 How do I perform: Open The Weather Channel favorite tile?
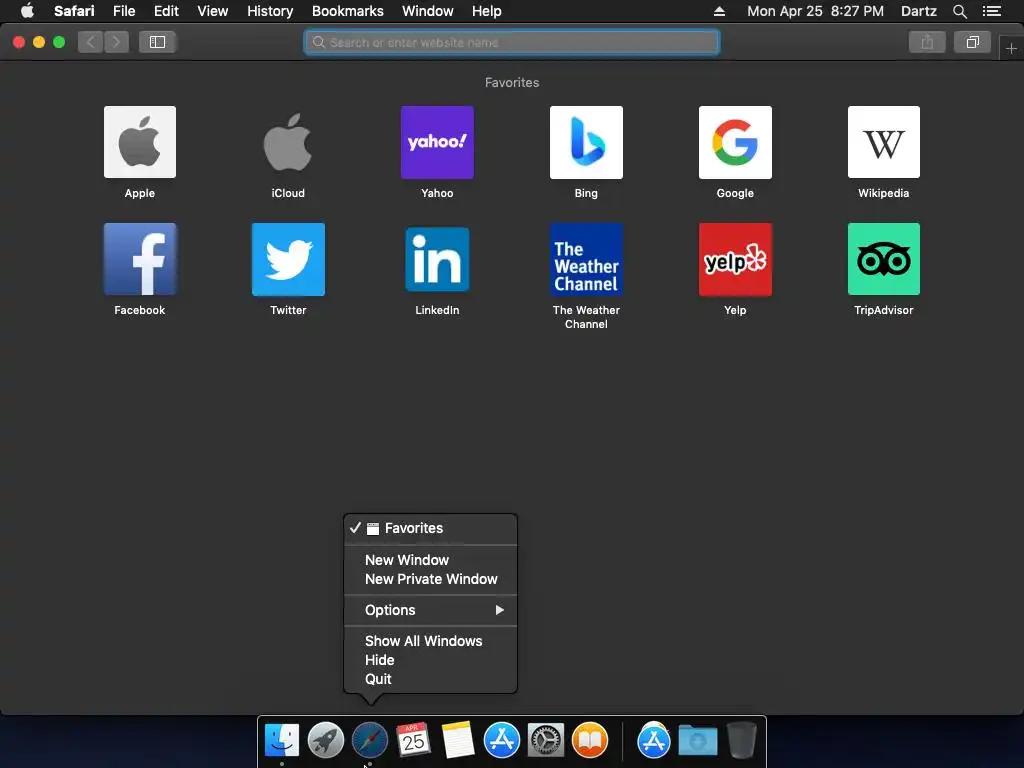pos(586,259)
